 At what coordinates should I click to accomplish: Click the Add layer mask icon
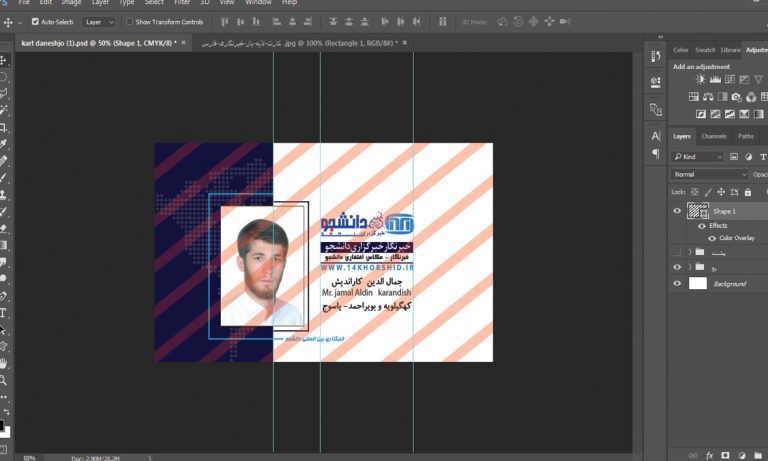tap(725, 456)
